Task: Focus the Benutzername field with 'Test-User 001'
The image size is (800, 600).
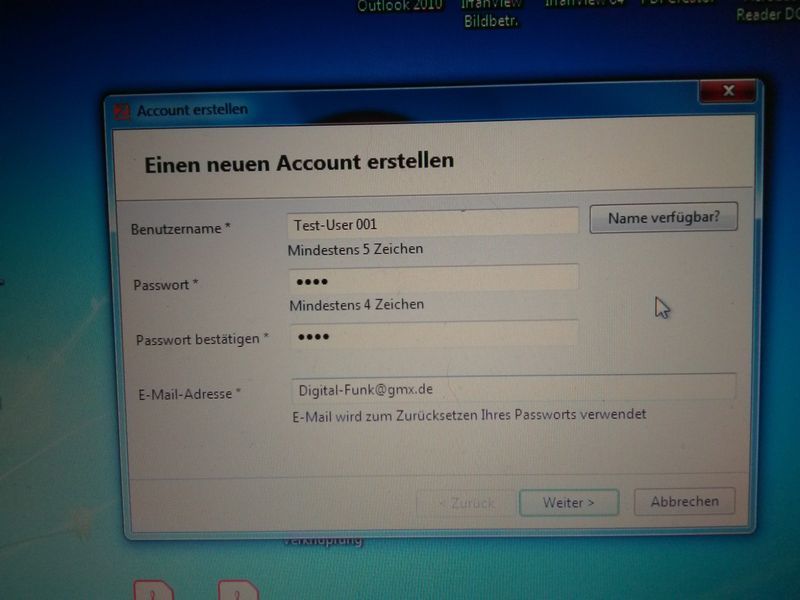Action: pos(433,222)
